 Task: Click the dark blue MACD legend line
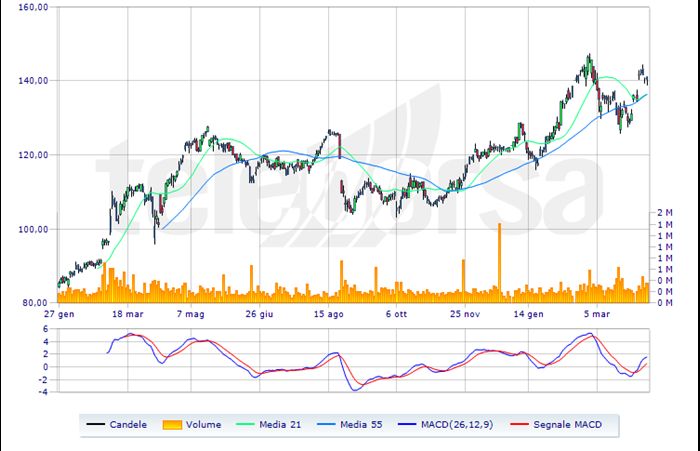[416, 424]
